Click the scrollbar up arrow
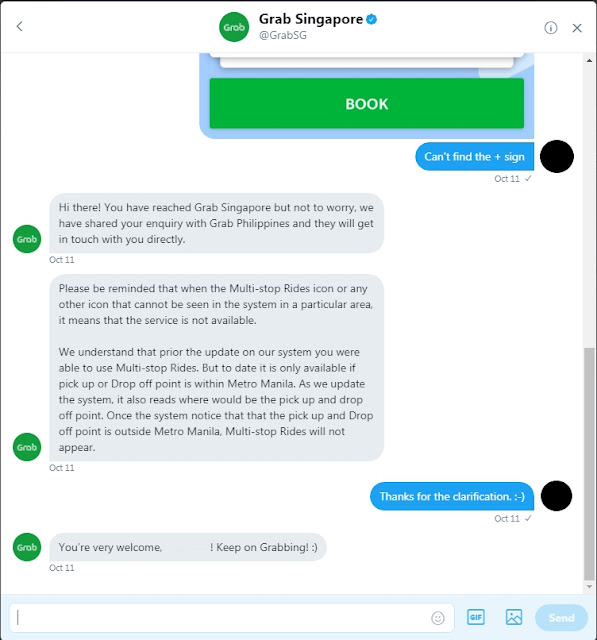Image resolution: width=597 pixels, height=640 pixels. [x=589, y=60]
